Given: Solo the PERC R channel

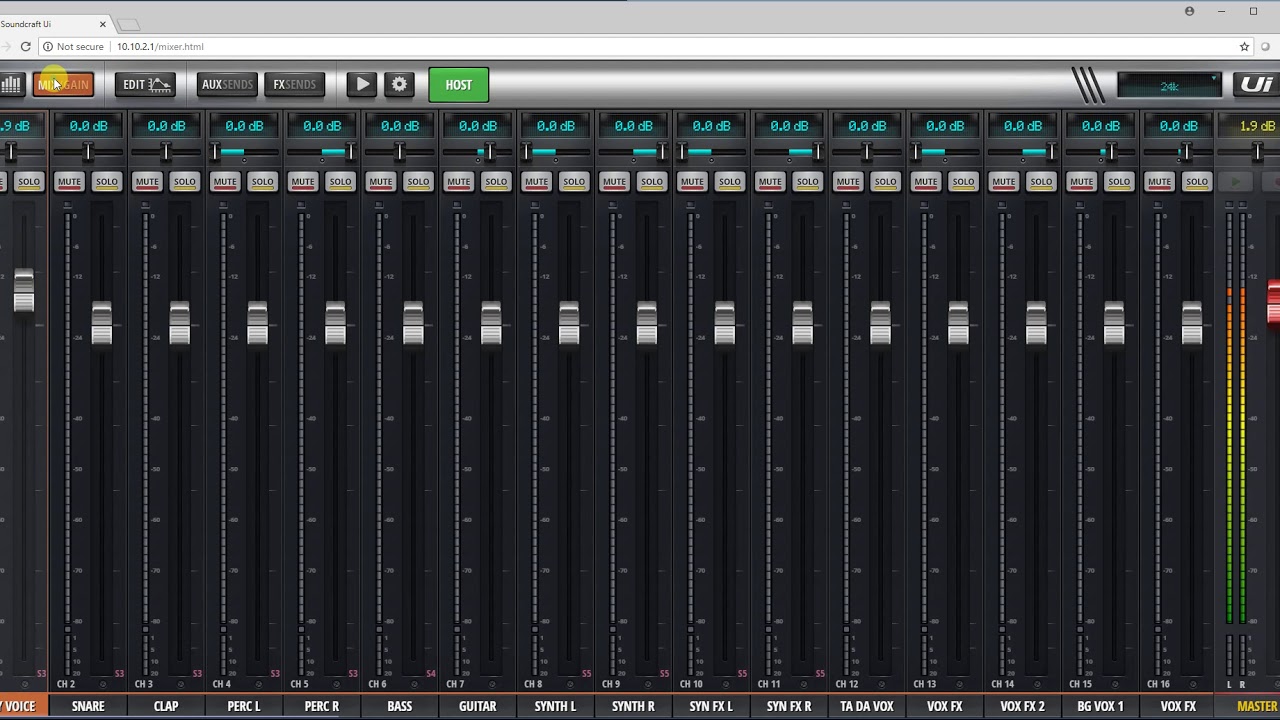Looking at the screenshot, I should click(341, 182).
